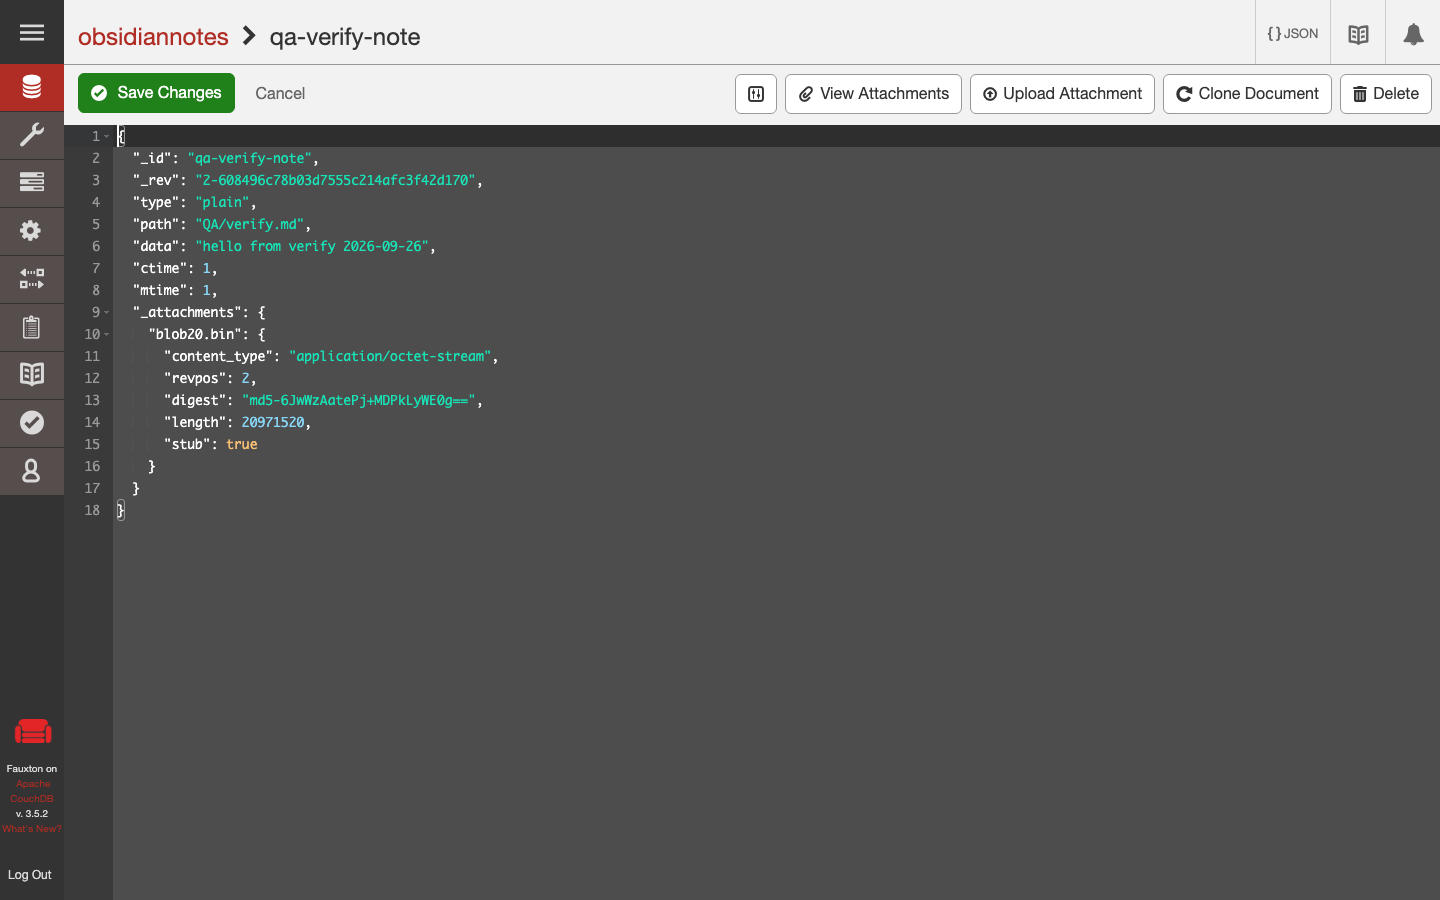Click the stub value true
1440x900 pixels.
pyautogui.click(x=242, y=444)
